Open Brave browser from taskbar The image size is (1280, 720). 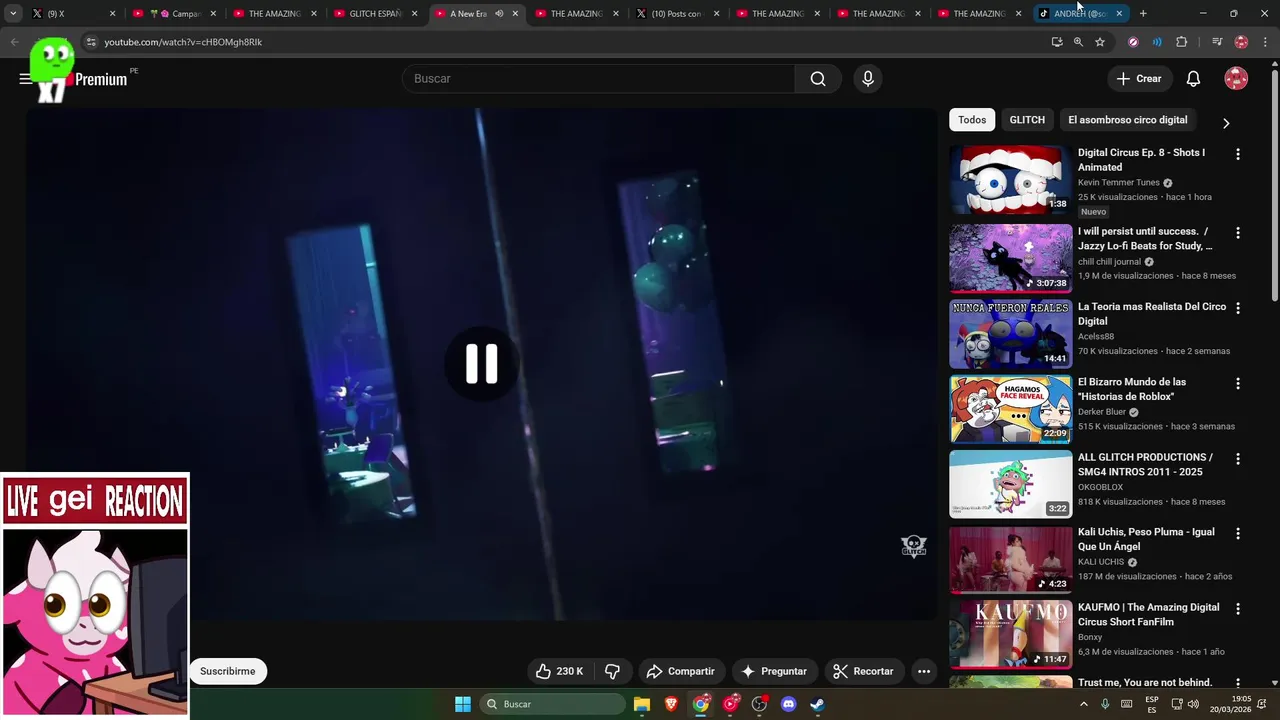(x=671, y=704)
